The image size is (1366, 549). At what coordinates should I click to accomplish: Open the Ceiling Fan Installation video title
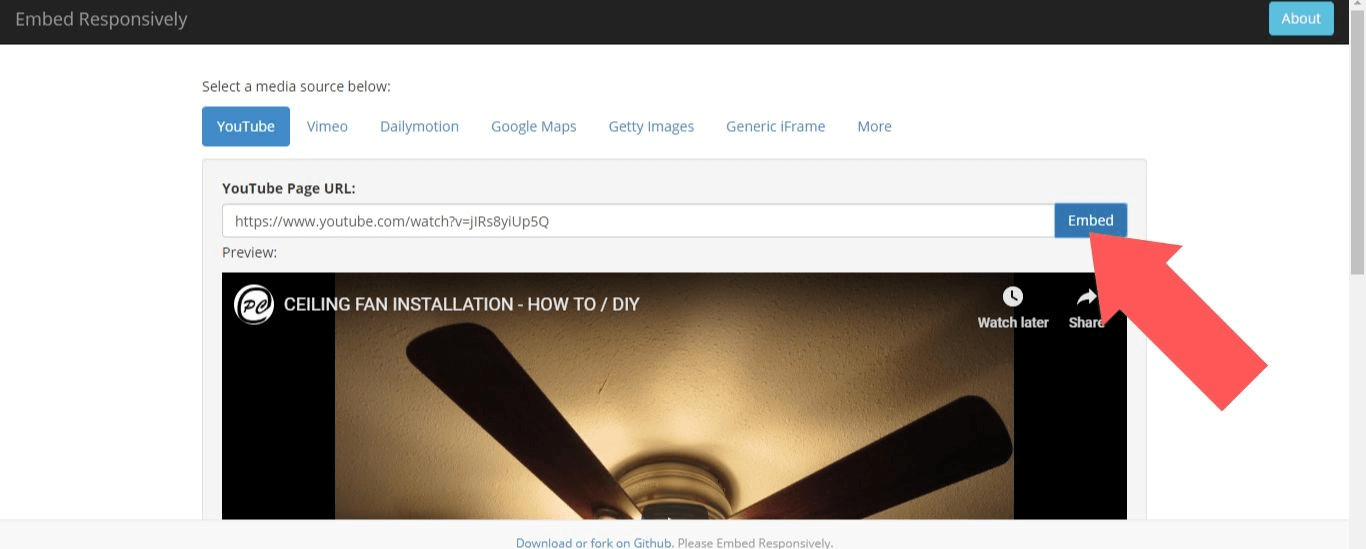click(x=461, y=304)
